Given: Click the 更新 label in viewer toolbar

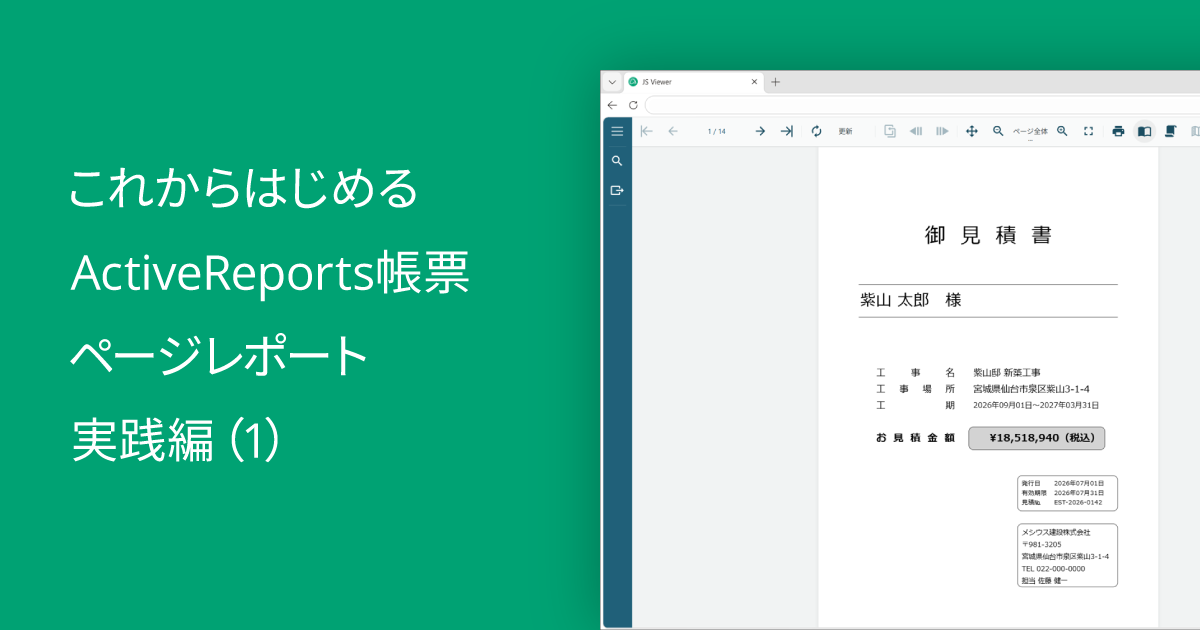Looking at the screenshot, I should point(845,131).
